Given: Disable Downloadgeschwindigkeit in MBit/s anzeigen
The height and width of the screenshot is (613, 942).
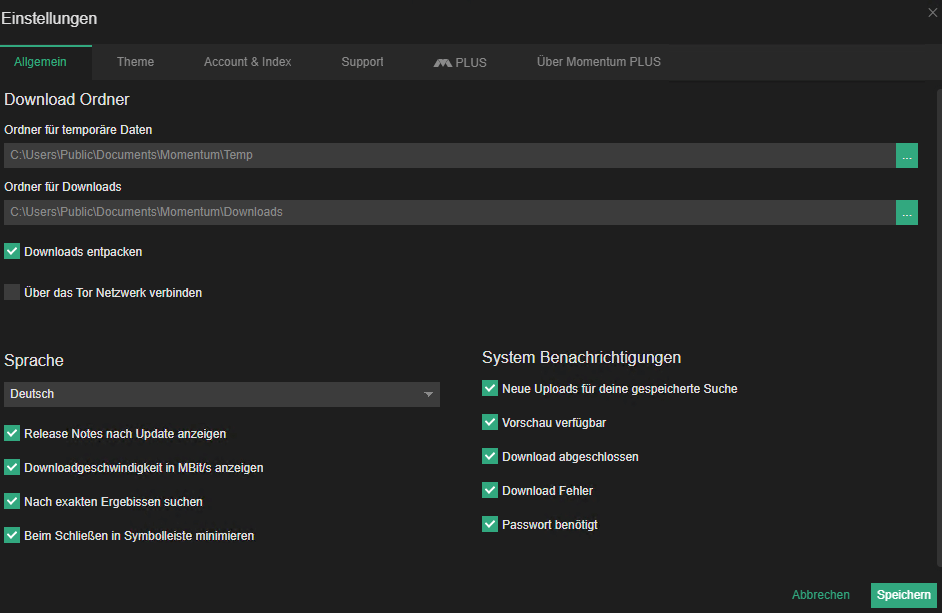Looking at the screenshot, I should (11, 467).
